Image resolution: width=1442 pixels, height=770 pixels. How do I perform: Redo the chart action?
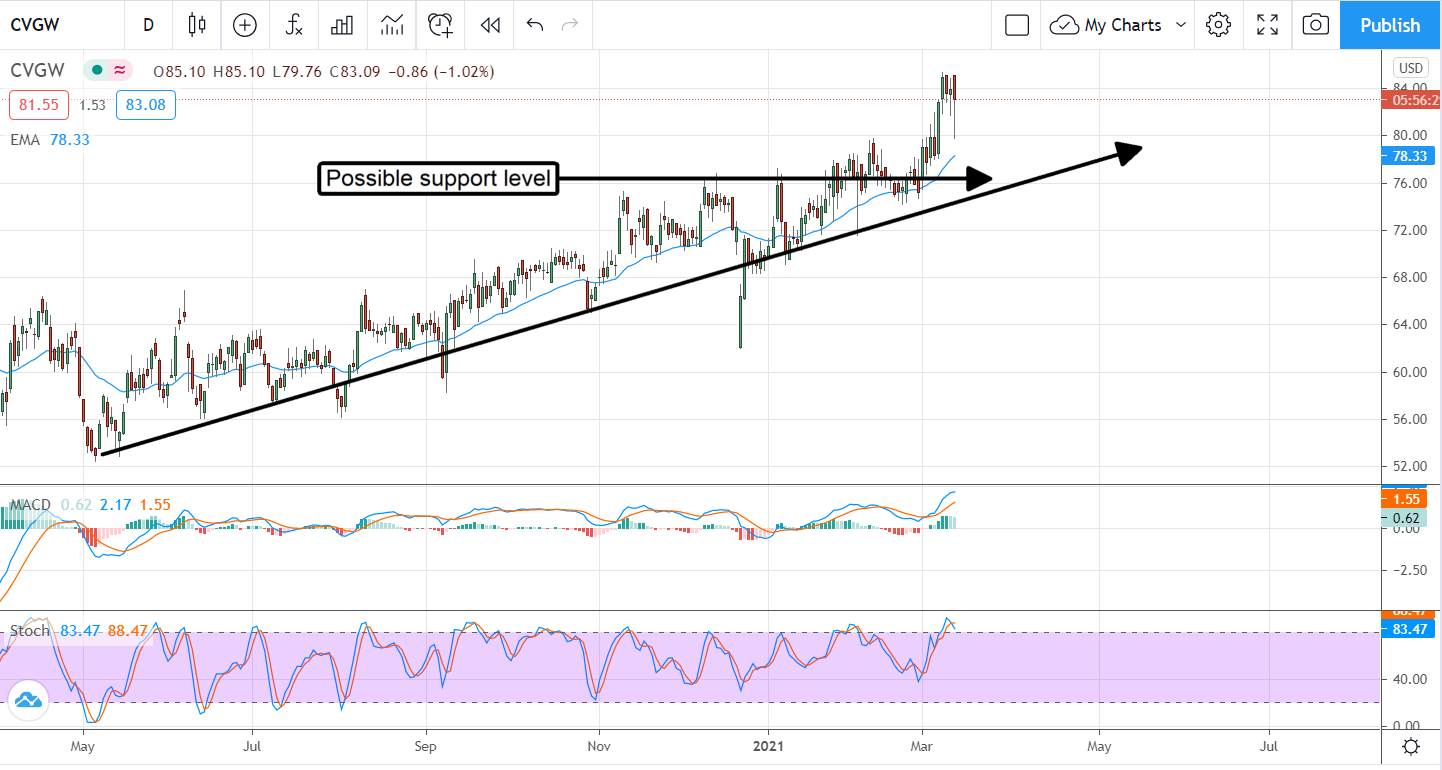coord(570,25)
